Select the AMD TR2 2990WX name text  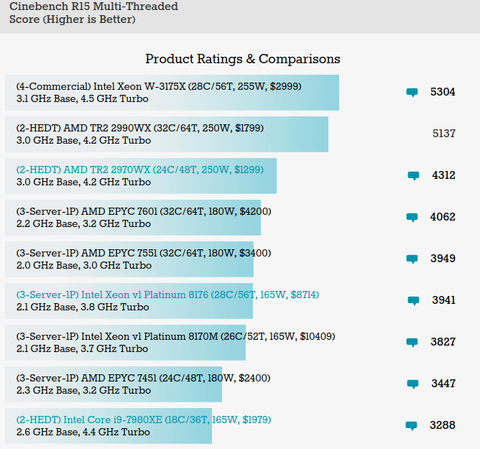click(x=140, y=128)
